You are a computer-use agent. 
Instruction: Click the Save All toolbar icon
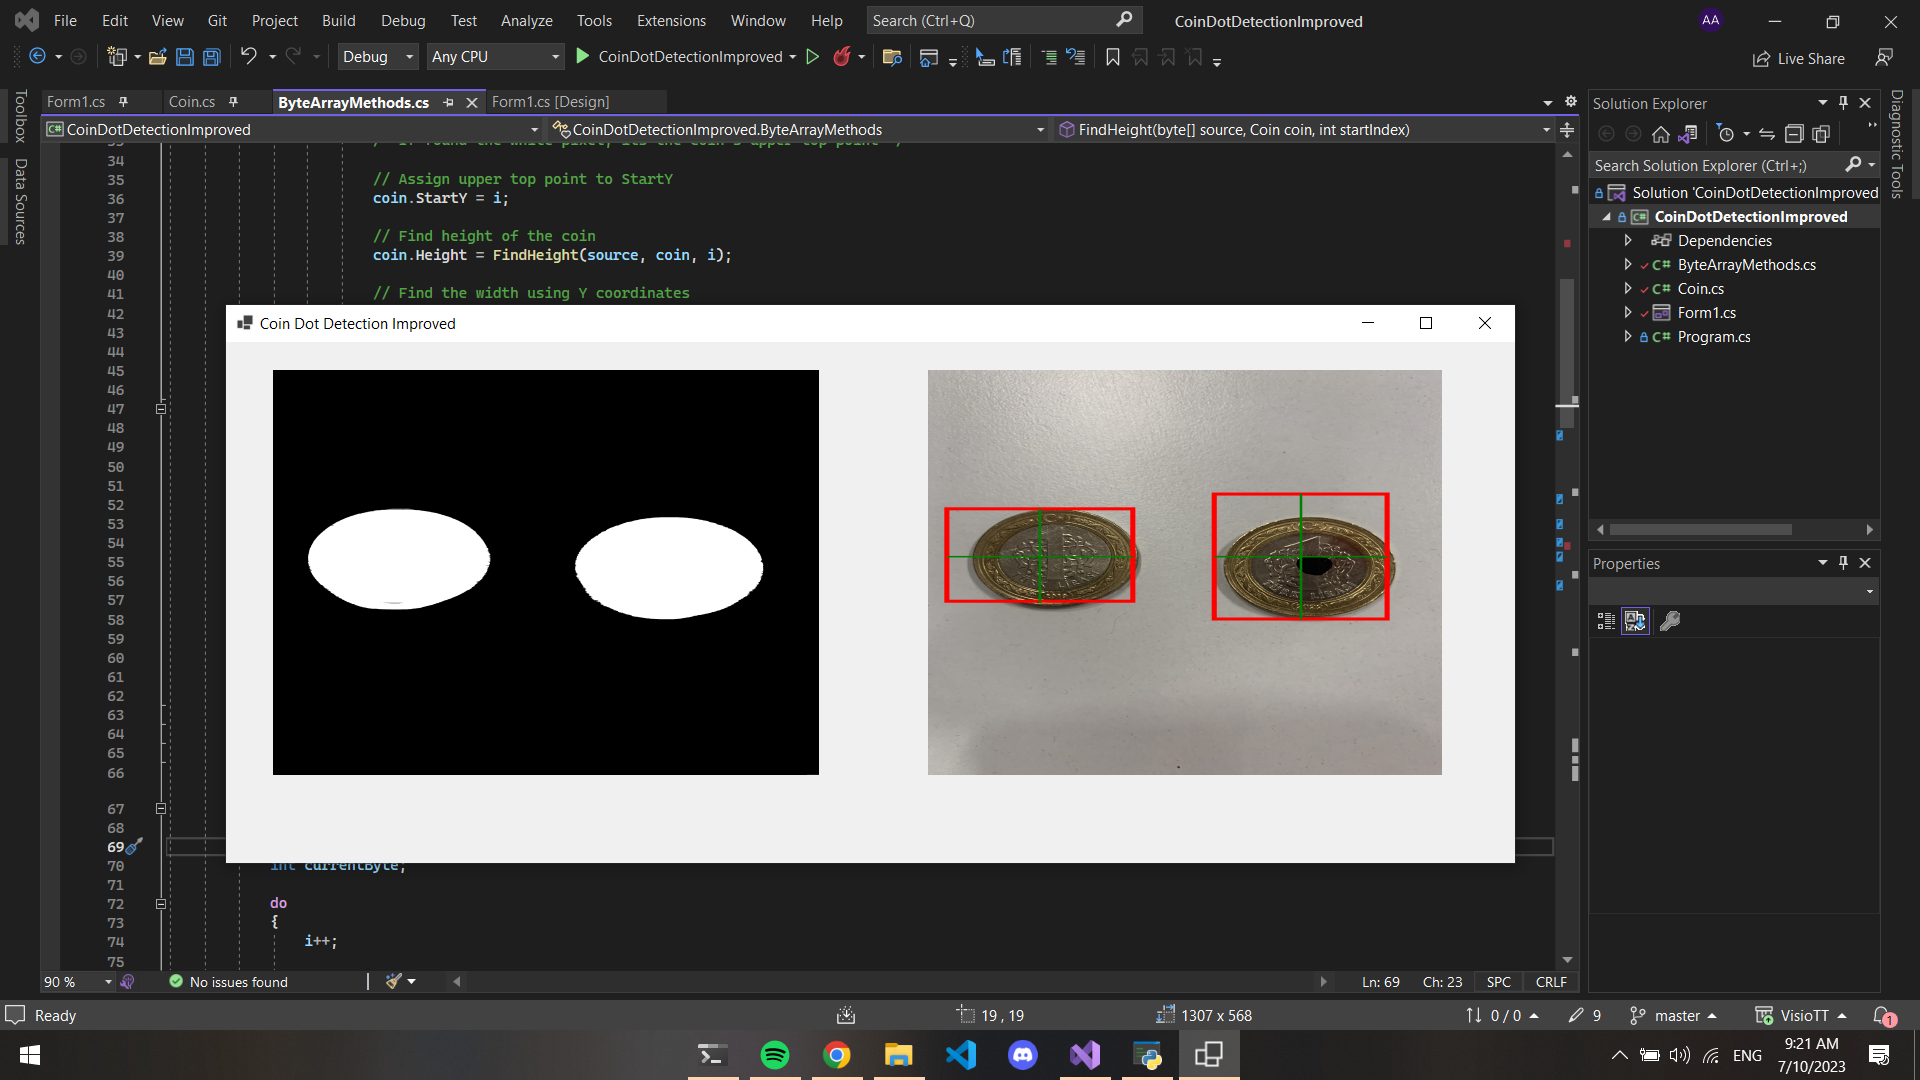click(x=212, y=57)
